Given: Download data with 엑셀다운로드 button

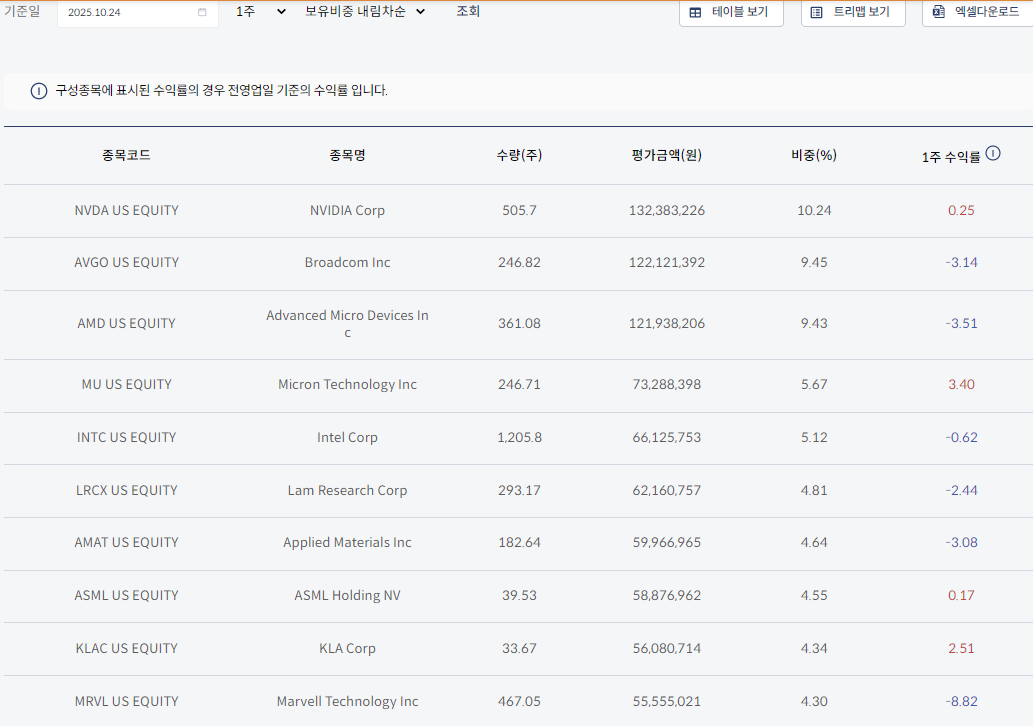Looking at the screenshot, I should pos(978,13).
